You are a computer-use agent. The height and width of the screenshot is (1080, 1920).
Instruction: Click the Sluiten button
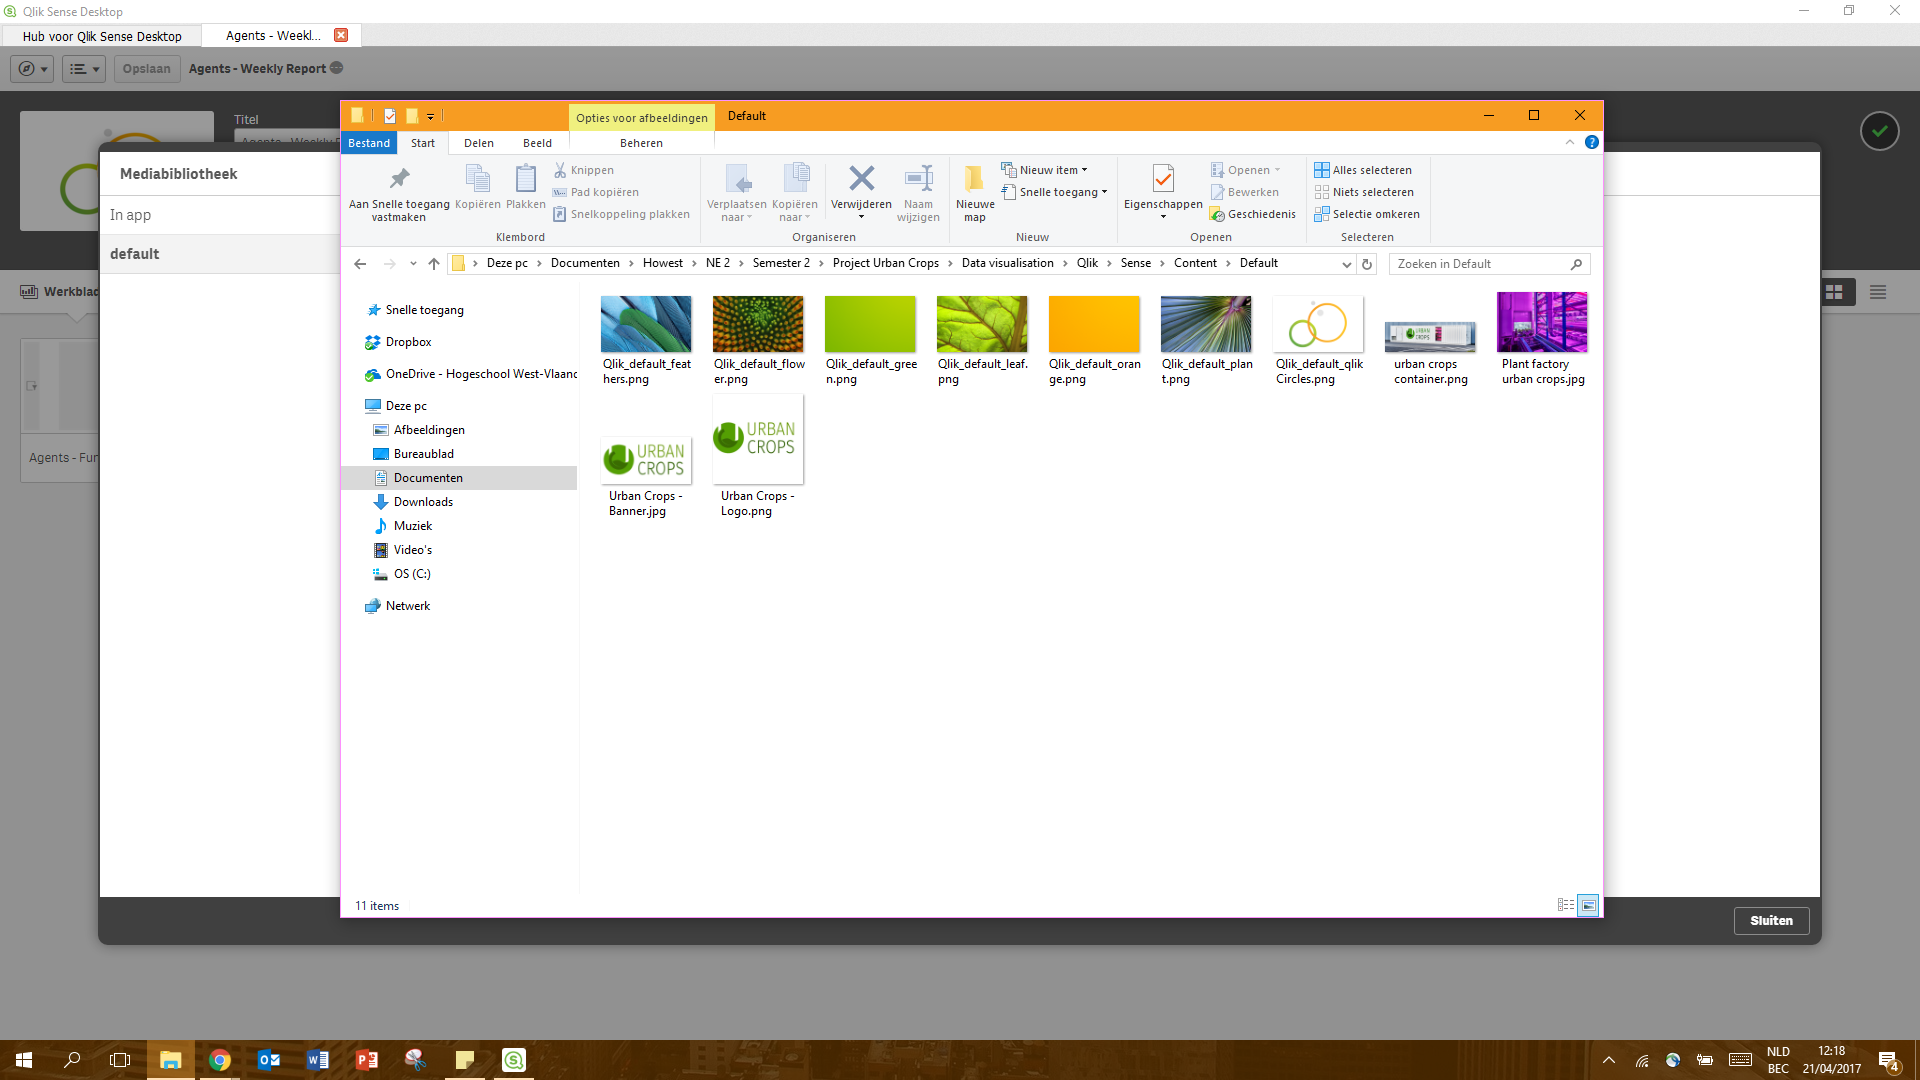(1771, 921)
